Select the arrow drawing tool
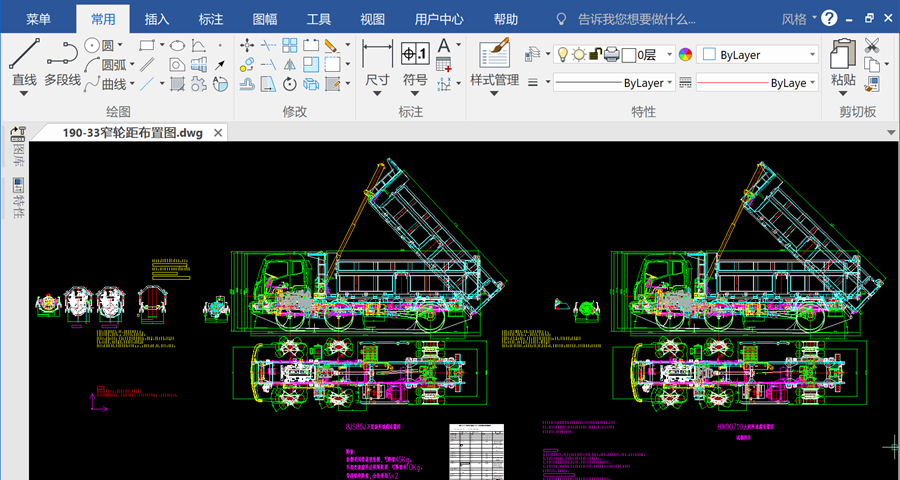900x480 pixels. pos(220,64)
